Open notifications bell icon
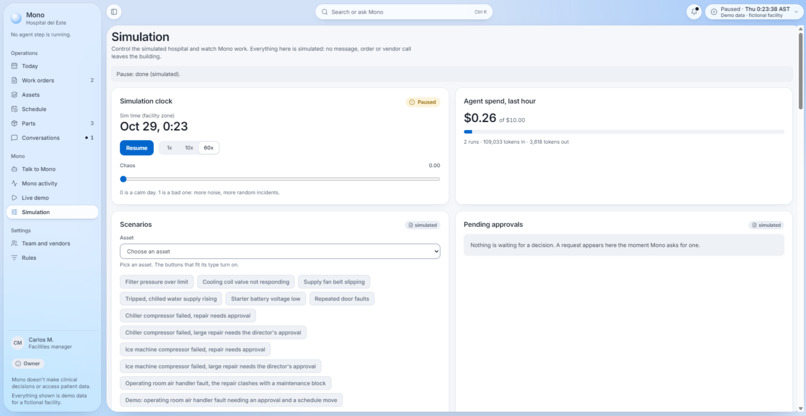Viewport: 806px width, 416px height. coord(694,12)
